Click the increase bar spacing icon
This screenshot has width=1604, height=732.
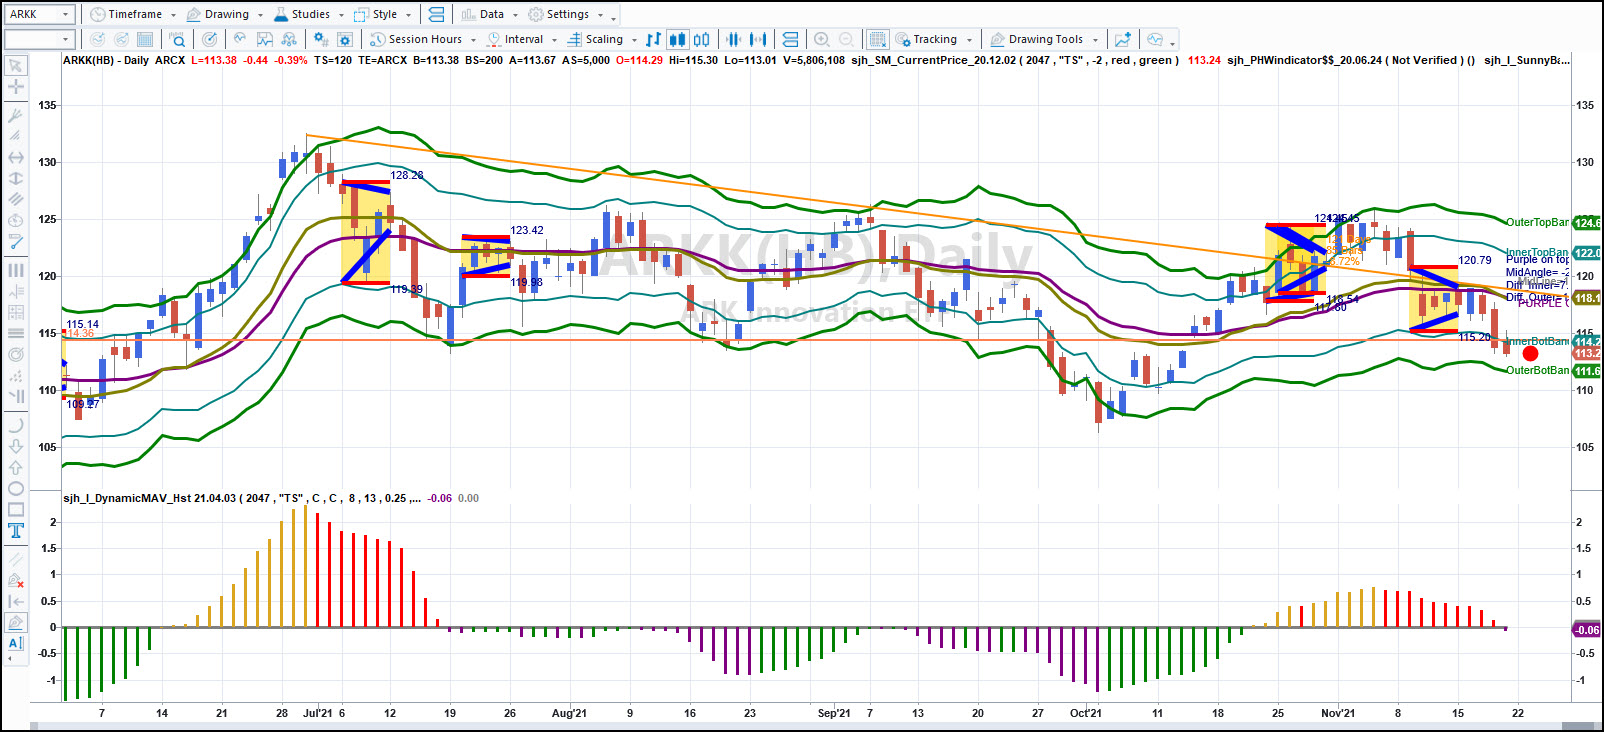click(x=758, y=39)
